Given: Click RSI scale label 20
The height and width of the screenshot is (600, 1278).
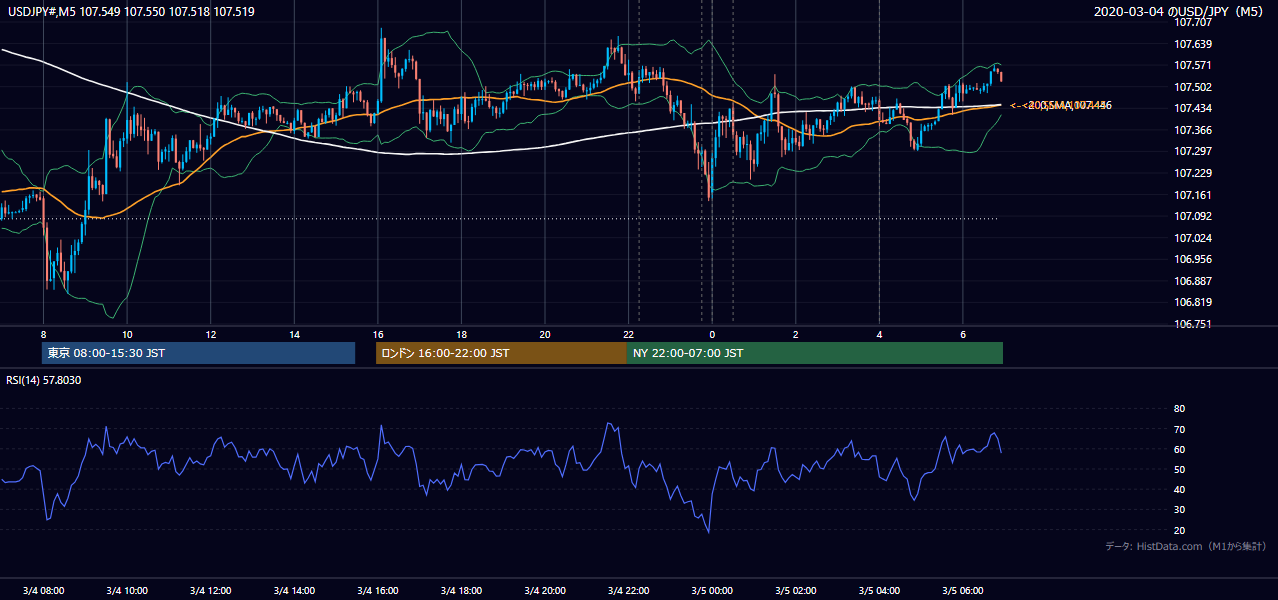Looking at the screenshot, I should (x=1179, y=530).
